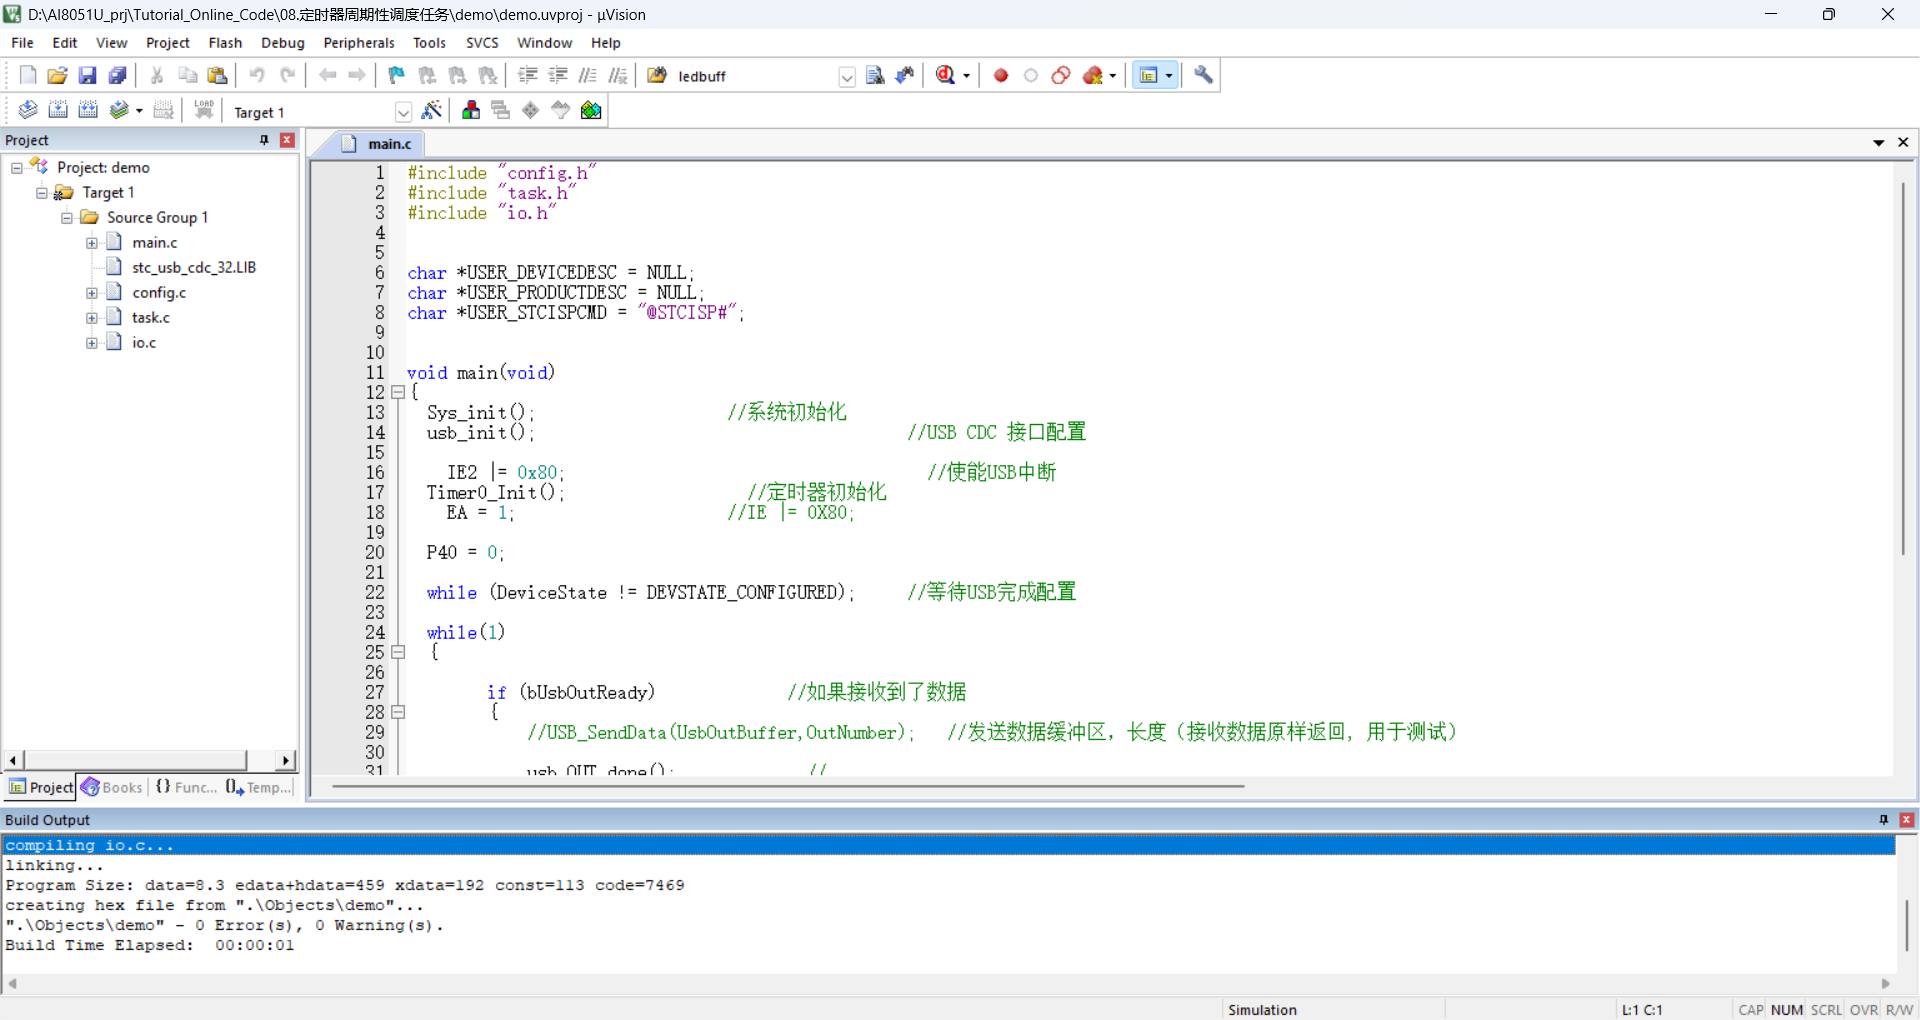Open a file using the folder icon

(58, 75)
